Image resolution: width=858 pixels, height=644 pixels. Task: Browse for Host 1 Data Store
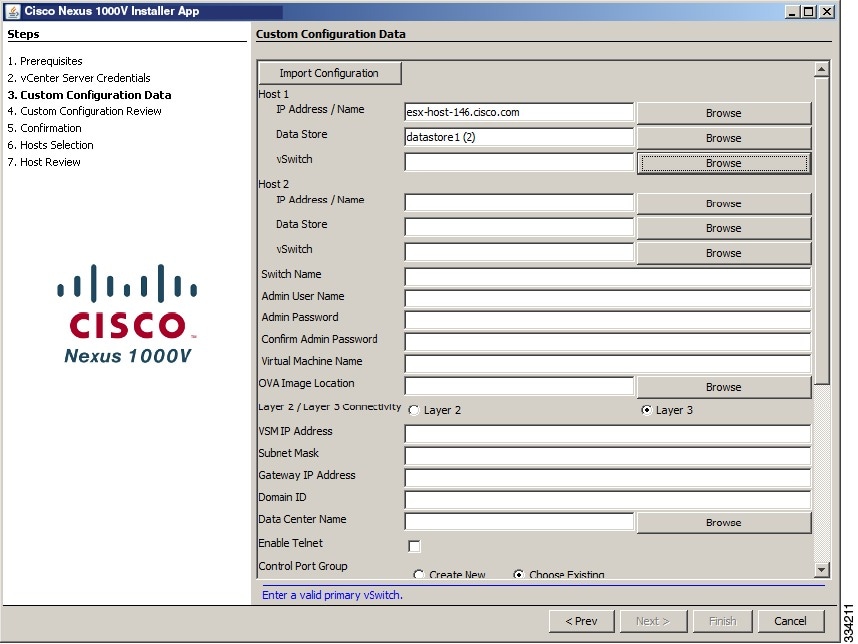(723, 137)
